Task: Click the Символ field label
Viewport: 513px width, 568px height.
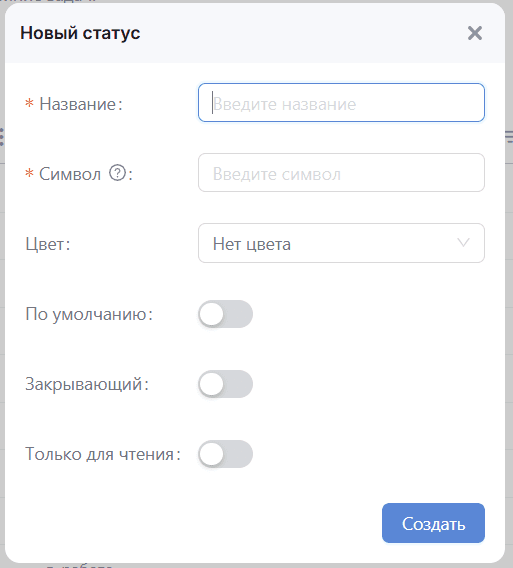Action: pyautogui.click(x=70, y=174)
